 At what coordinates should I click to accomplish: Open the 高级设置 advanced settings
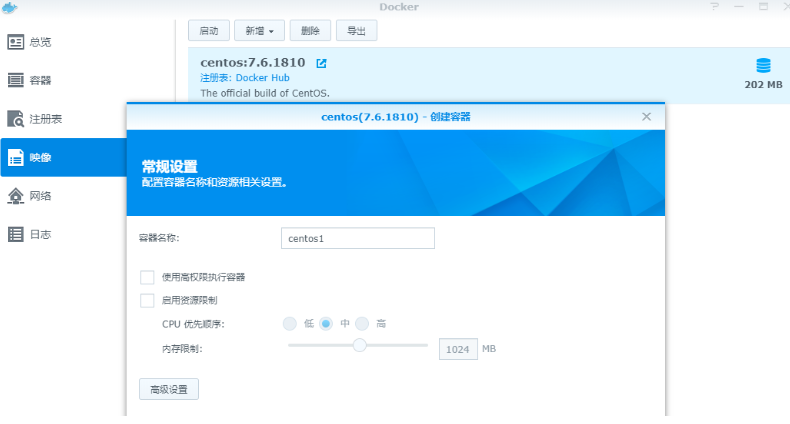click(169, 389)
